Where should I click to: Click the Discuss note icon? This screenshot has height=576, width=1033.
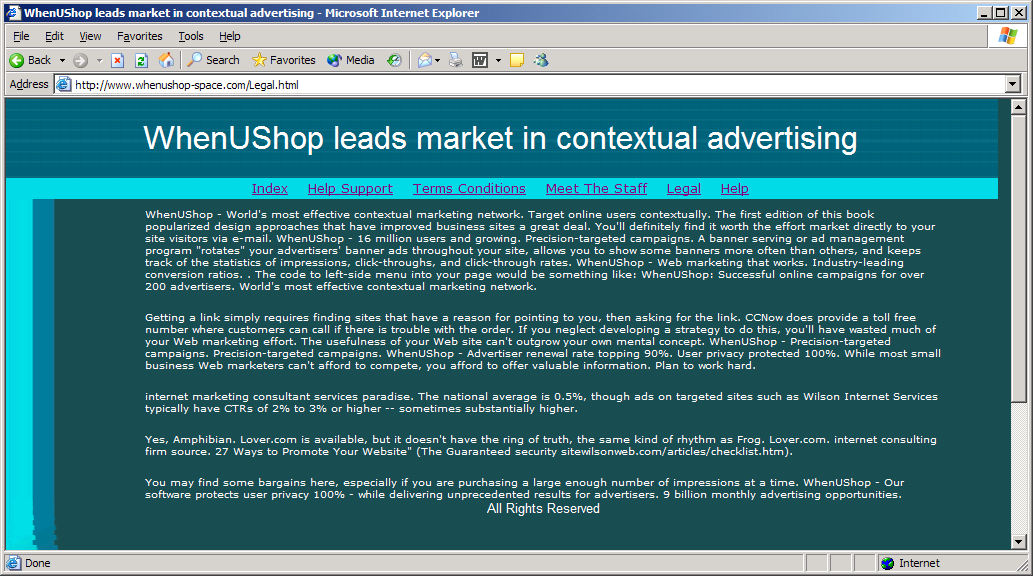517,61
